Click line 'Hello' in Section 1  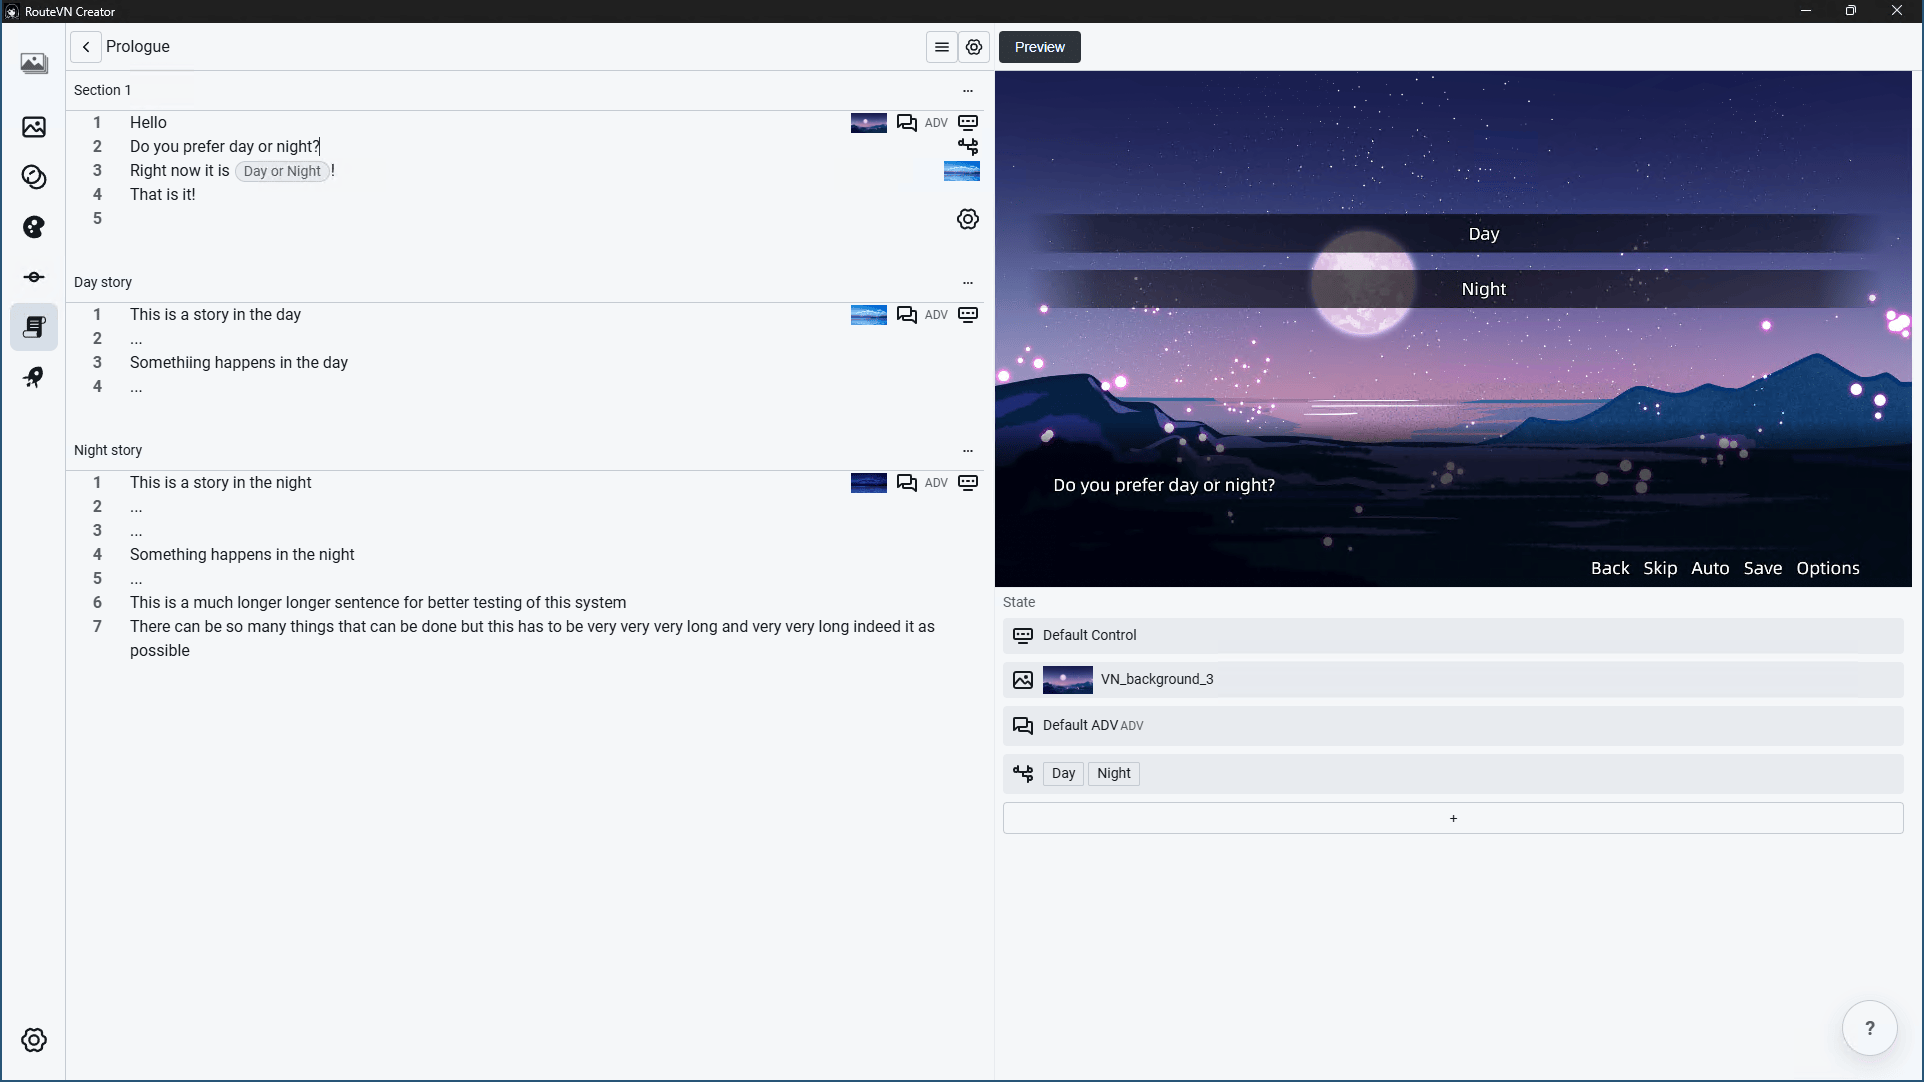(x=148, y=123)
